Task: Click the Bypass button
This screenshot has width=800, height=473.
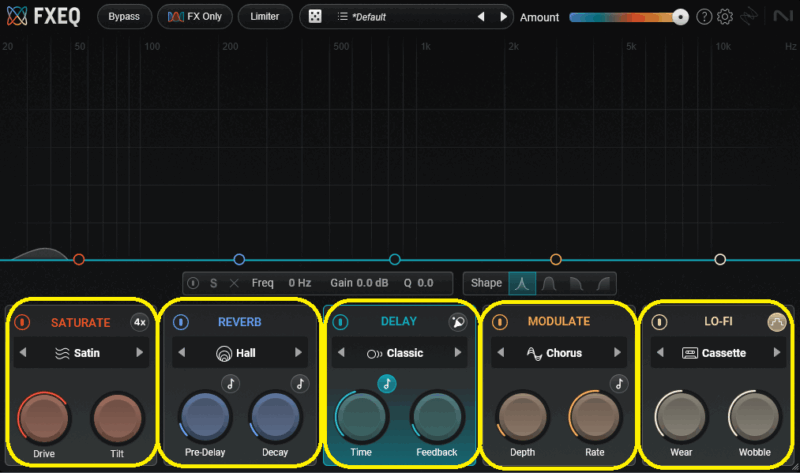Action: pyautogui.click(x=124, y=17)
